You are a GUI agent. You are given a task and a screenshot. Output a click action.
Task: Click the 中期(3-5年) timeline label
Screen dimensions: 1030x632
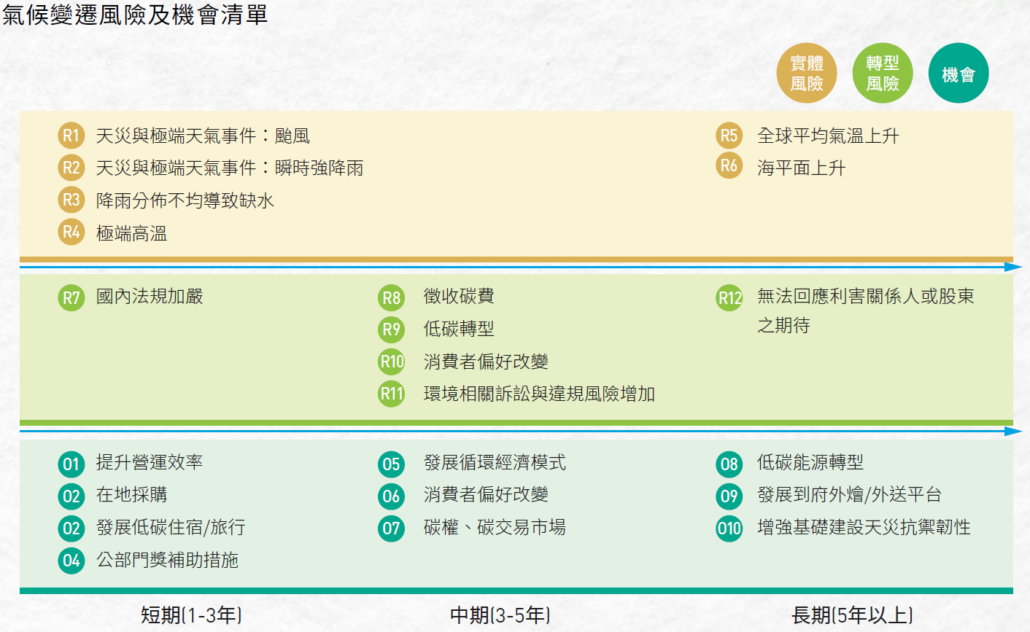tap(500, 616)
